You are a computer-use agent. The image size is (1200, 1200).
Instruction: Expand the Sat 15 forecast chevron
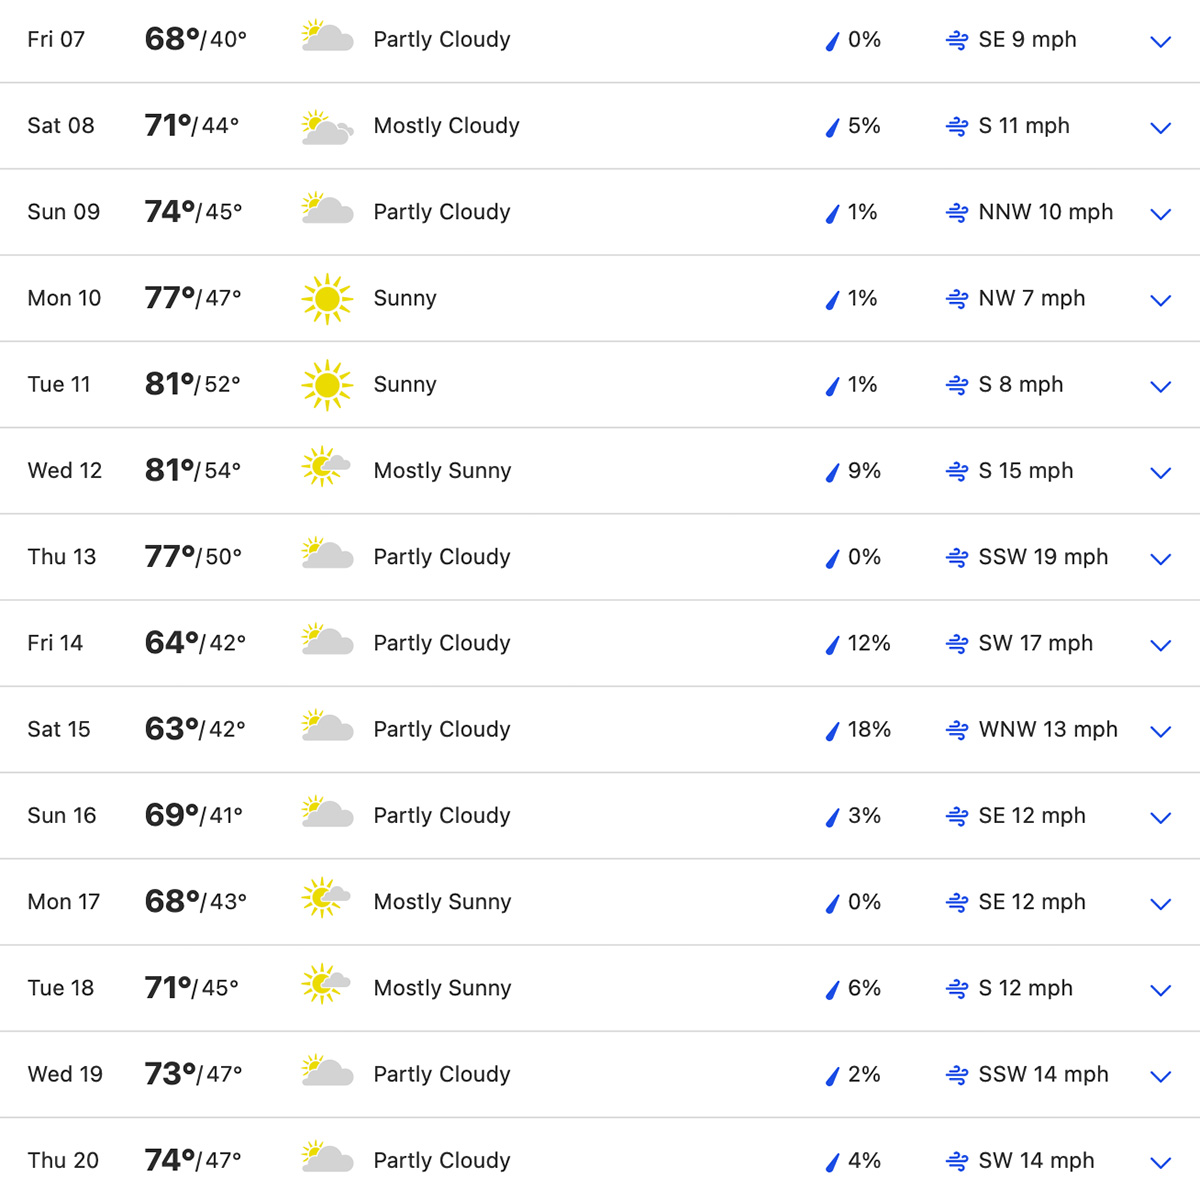pyautogui.click(x=1160, y=731)
